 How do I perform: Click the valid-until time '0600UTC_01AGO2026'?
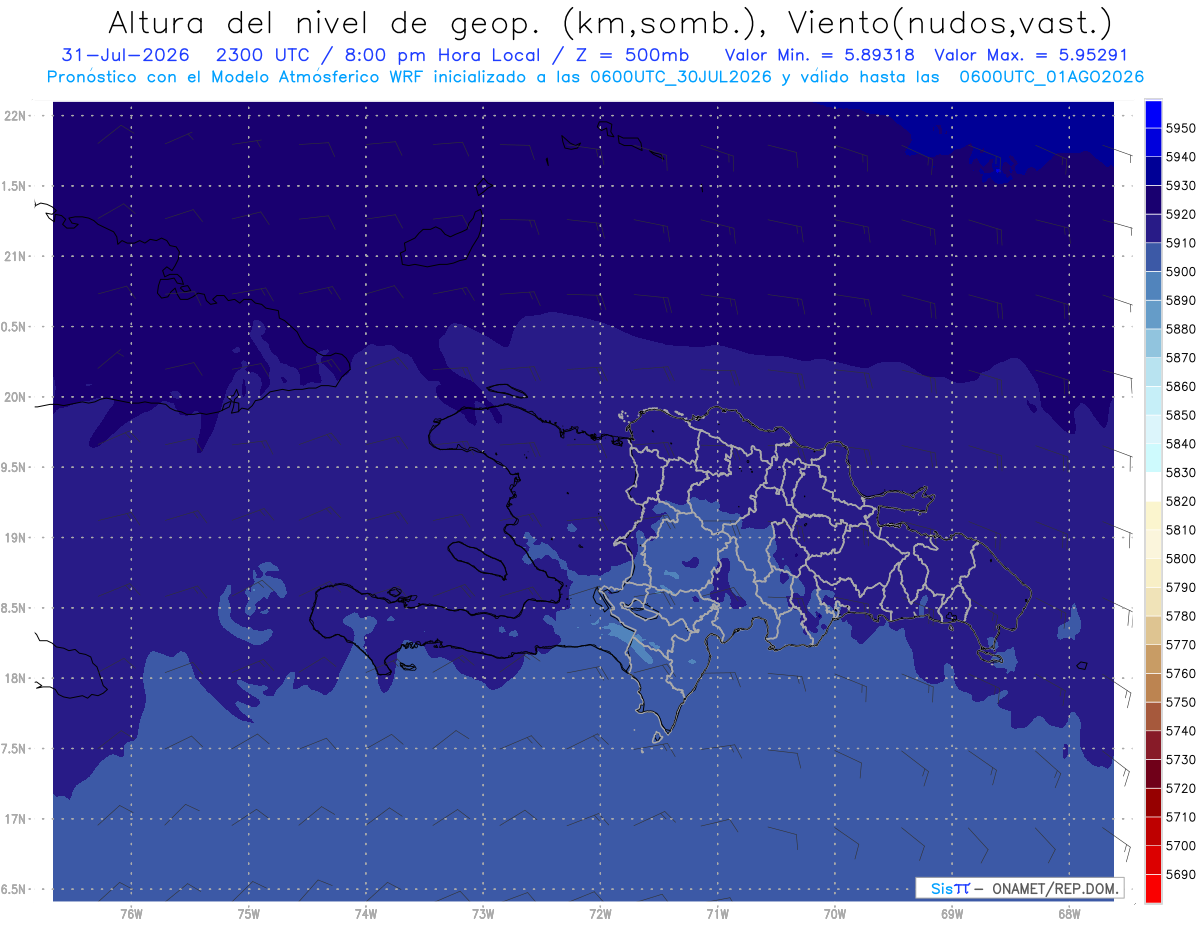(x=1051, y=77)
